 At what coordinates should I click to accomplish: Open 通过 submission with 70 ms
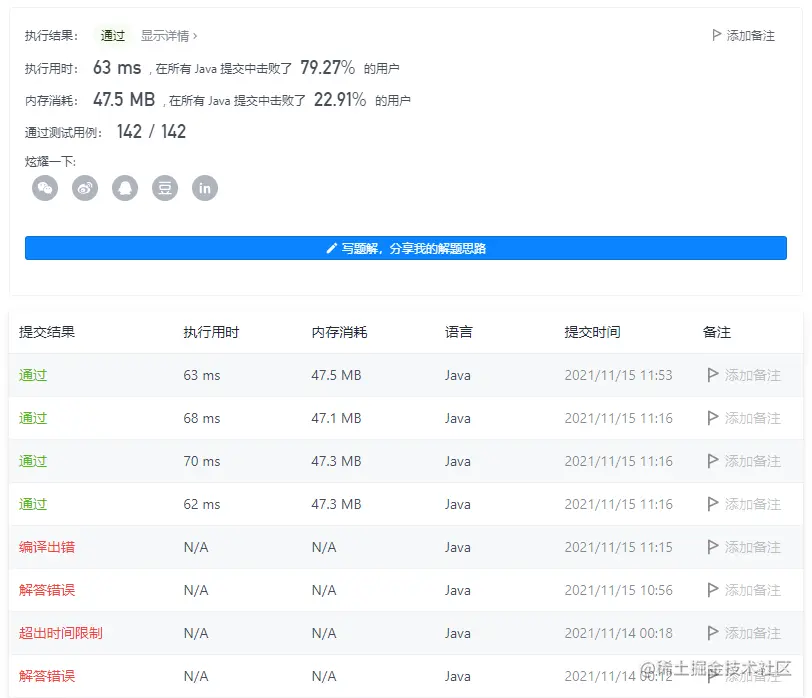click(x=33, y=461)
